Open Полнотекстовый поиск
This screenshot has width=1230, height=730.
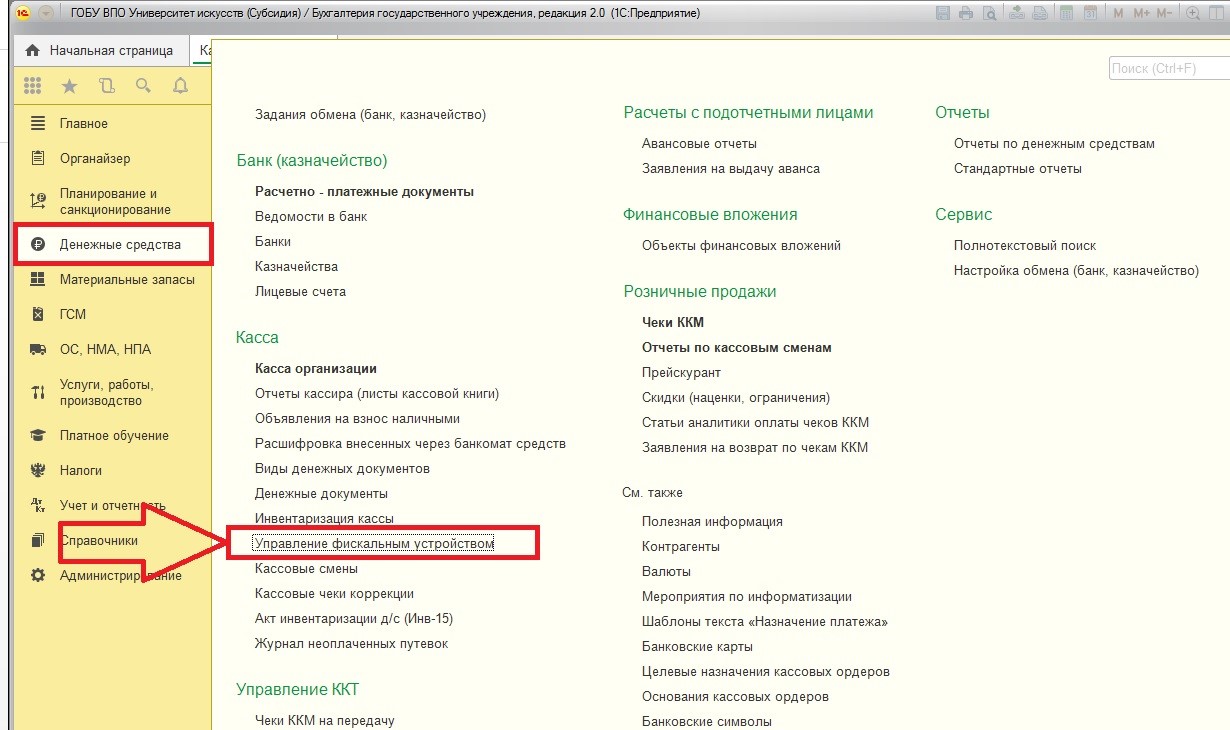(1025, 245)
